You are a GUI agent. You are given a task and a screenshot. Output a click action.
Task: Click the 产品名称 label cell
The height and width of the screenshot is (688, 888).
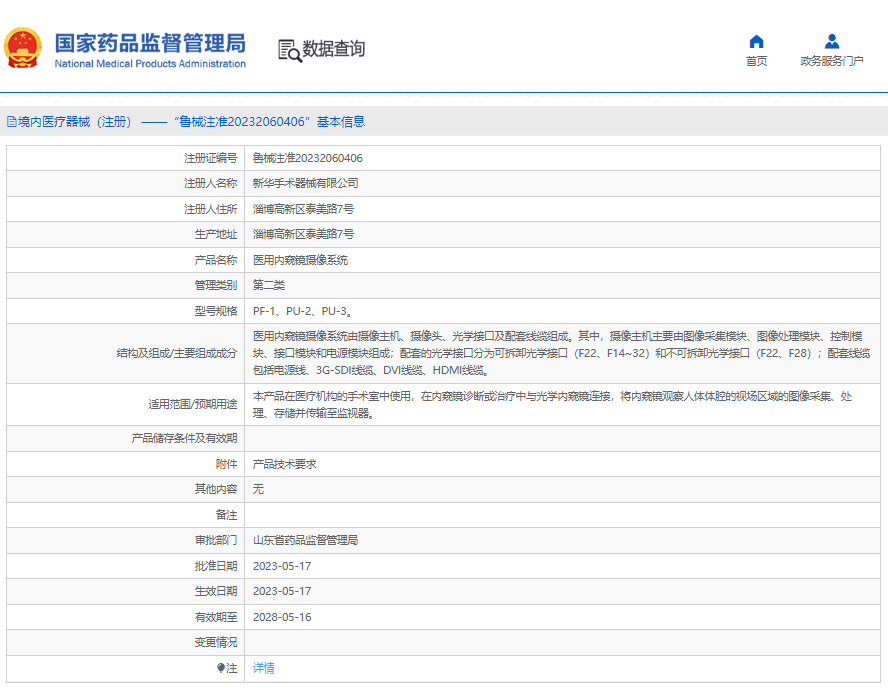[x=126, y=260]
